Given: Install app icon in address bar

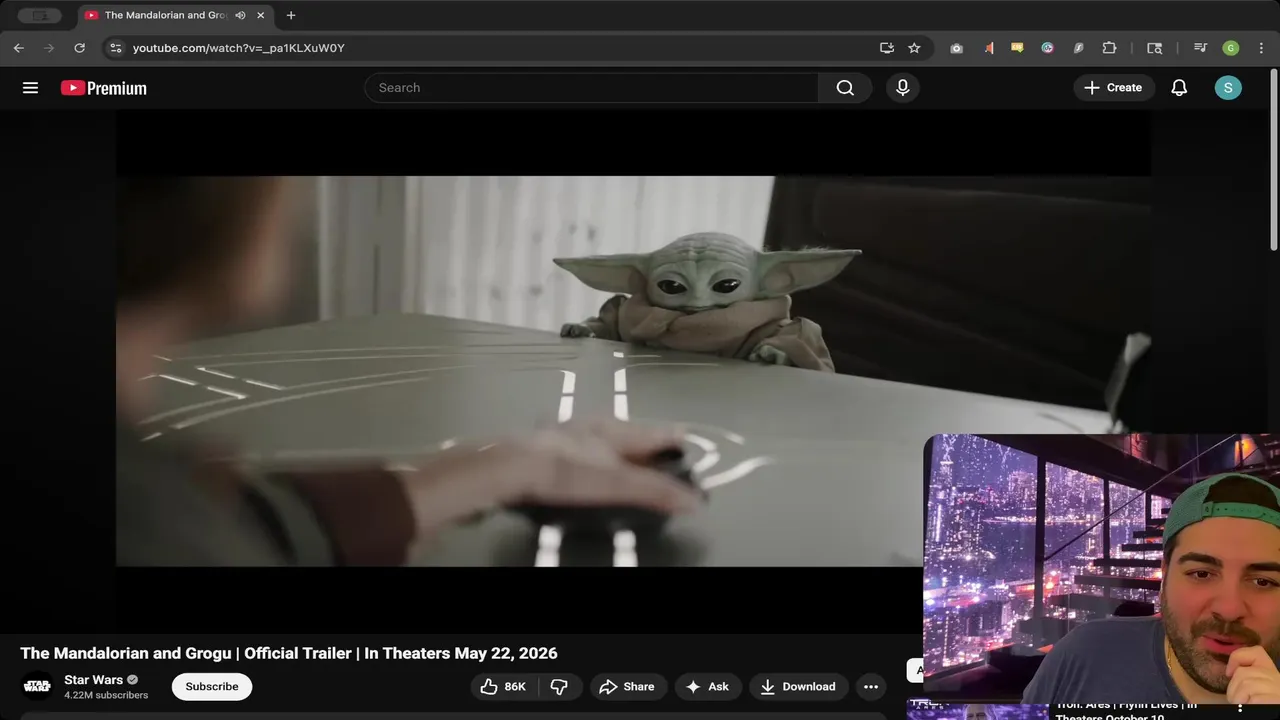Looking at the screenshot, I should (x=886, y=48).
